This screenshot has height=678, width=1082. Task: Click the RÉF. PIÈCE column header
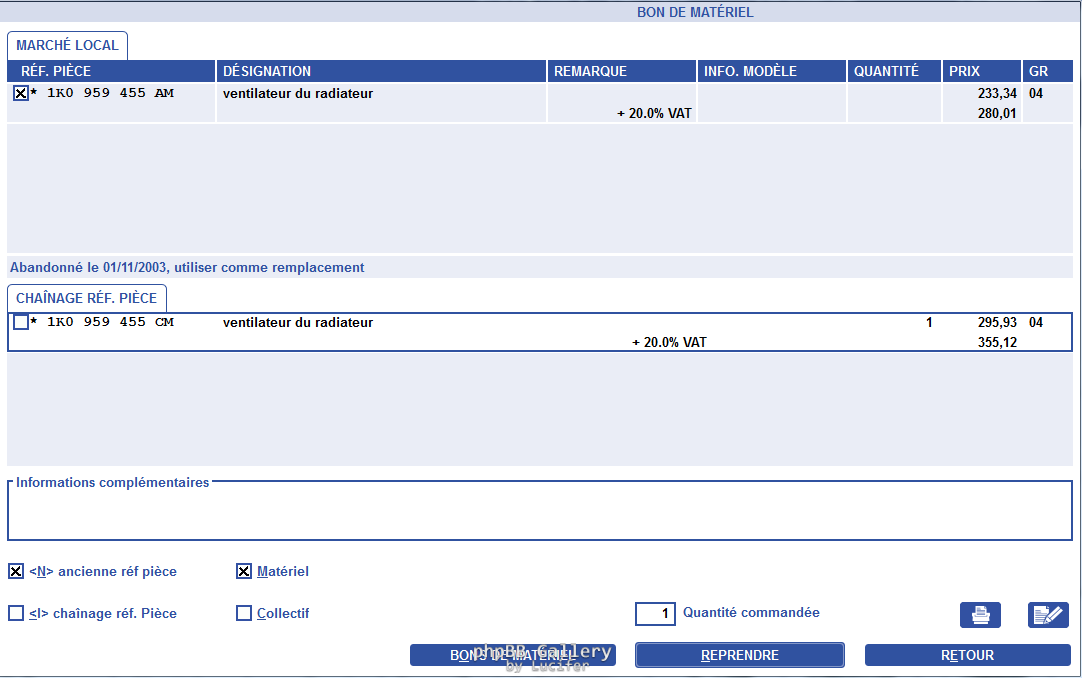click(111, 71)
